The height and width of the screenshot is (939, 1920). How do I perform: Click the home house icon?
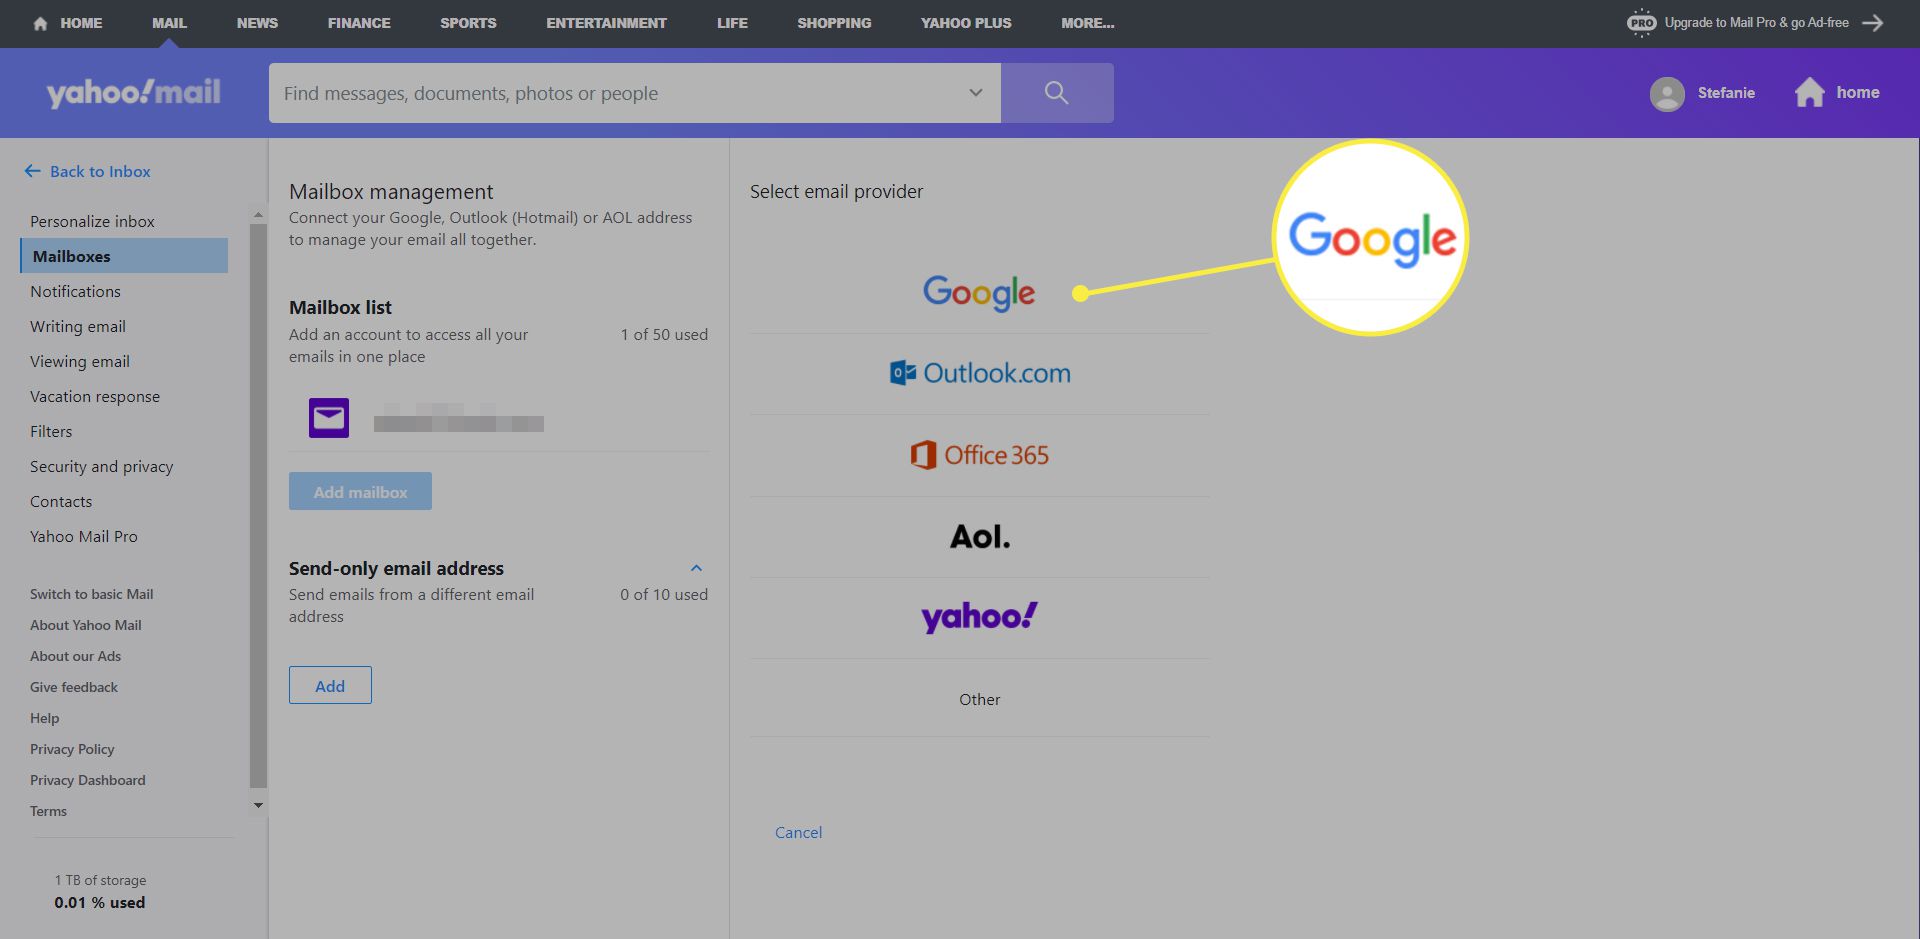pos(1809,92)
